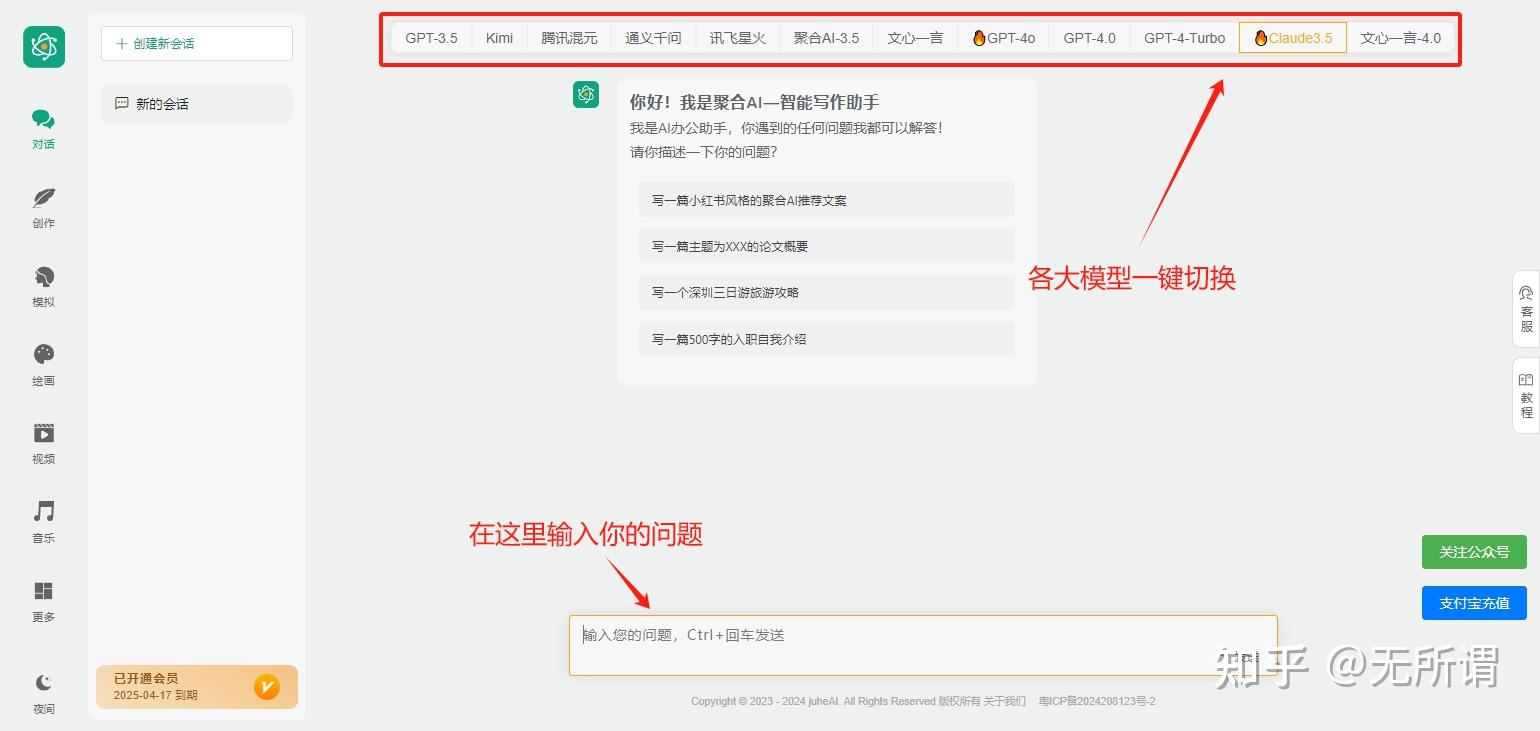Open the 创作 (Creation) sidebar icon
Screen dimensions: 1540x731
tap(43, 205)
